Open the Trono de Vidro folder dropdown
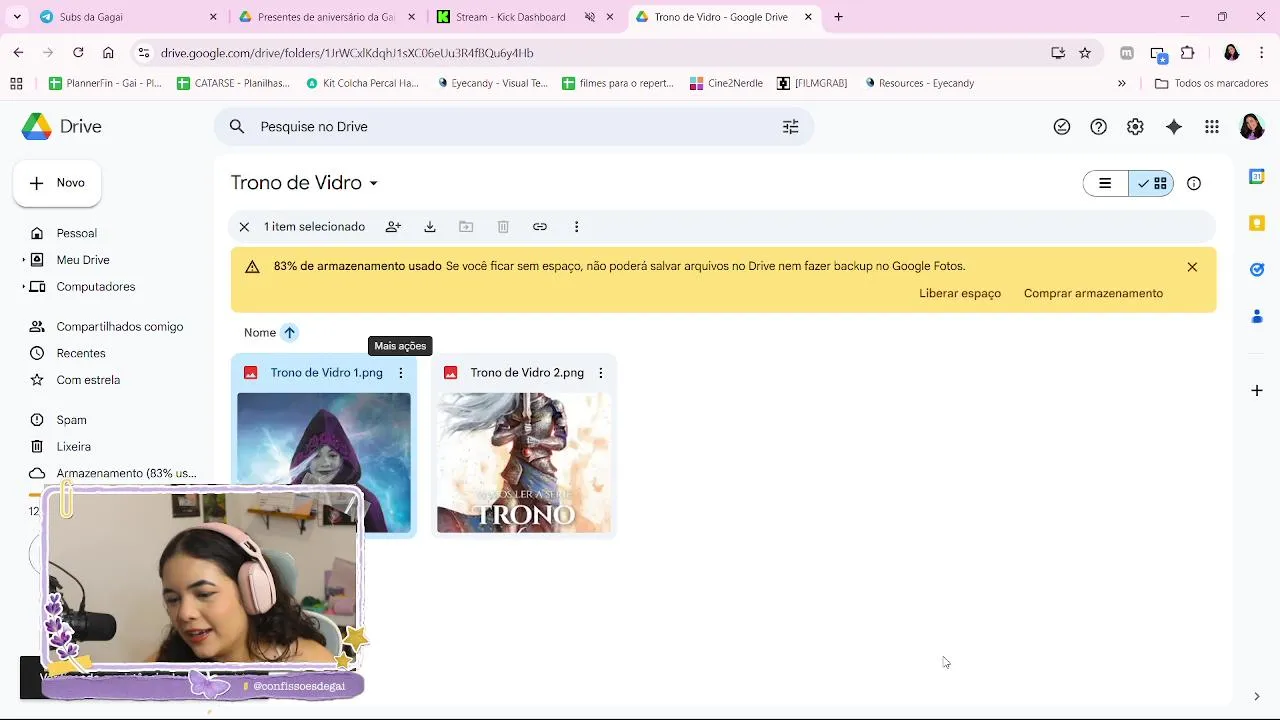Screen dimensions: 1280x720 [x=373, y=184]
